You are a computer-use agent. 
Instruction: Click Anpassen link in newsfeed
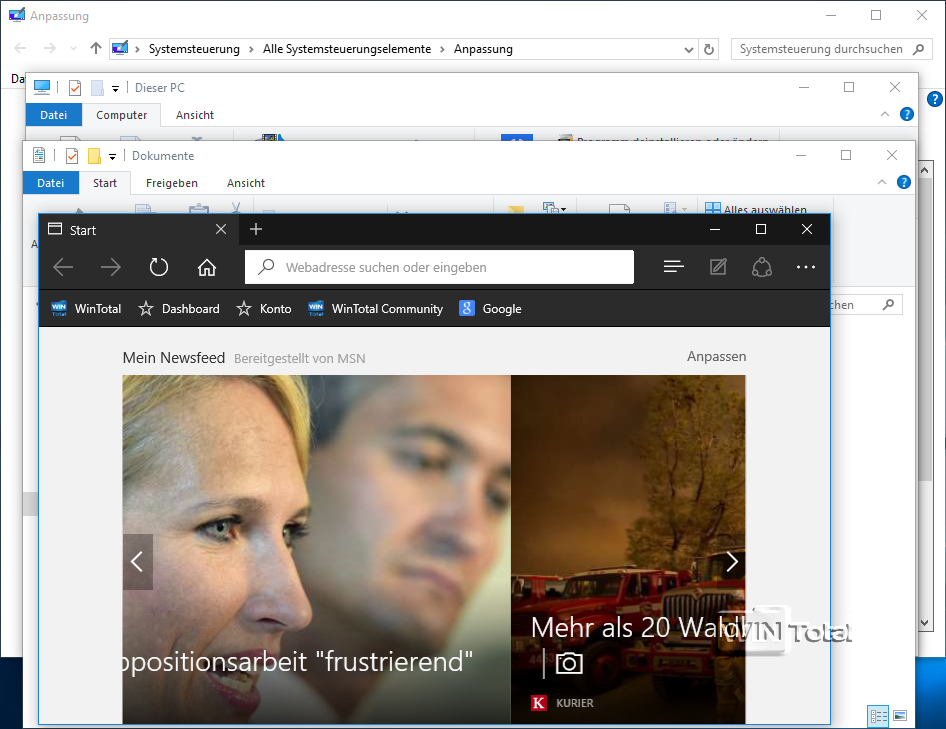pos(717,357)
